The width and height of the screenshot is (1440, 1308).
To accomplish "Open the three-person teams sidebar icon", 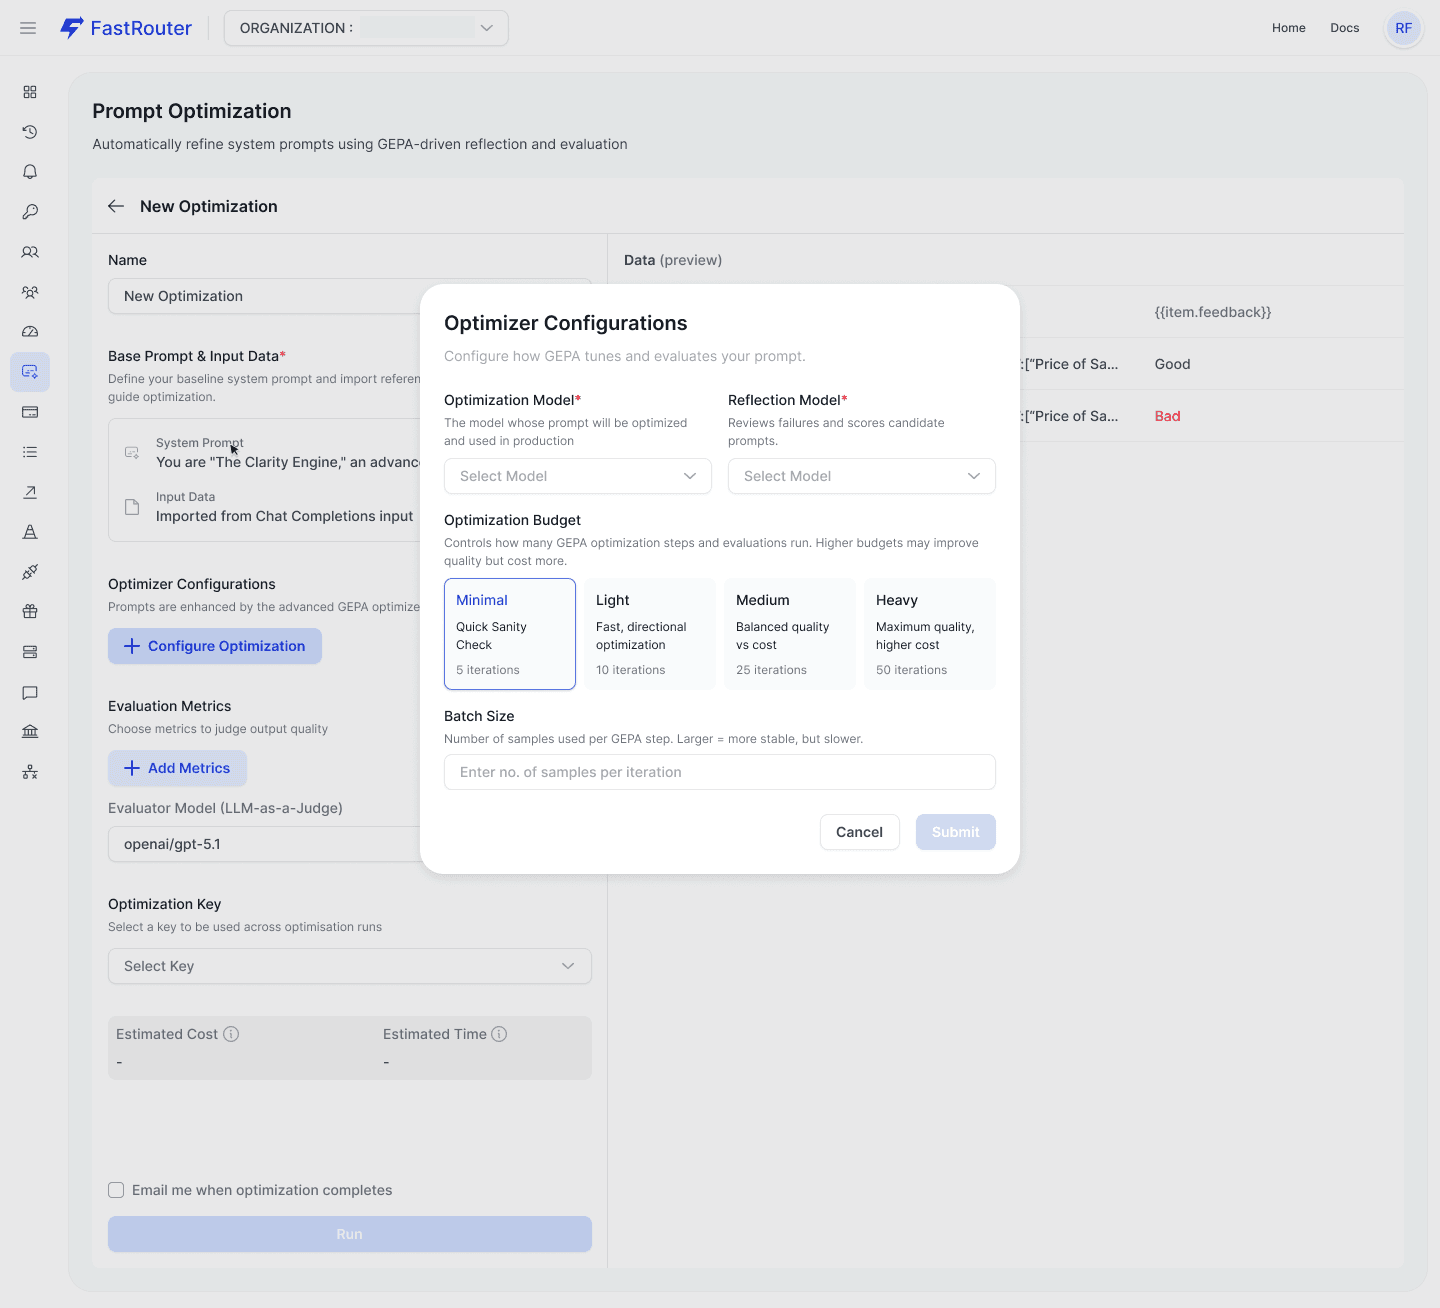I will point(30,292).
